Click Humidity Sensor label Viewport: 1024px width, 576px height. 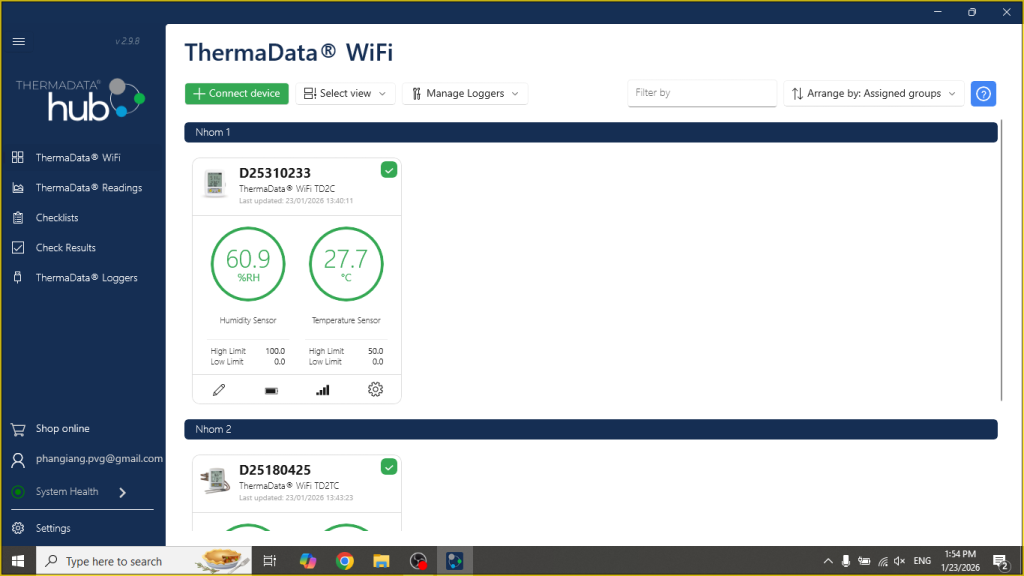[248, 320]
